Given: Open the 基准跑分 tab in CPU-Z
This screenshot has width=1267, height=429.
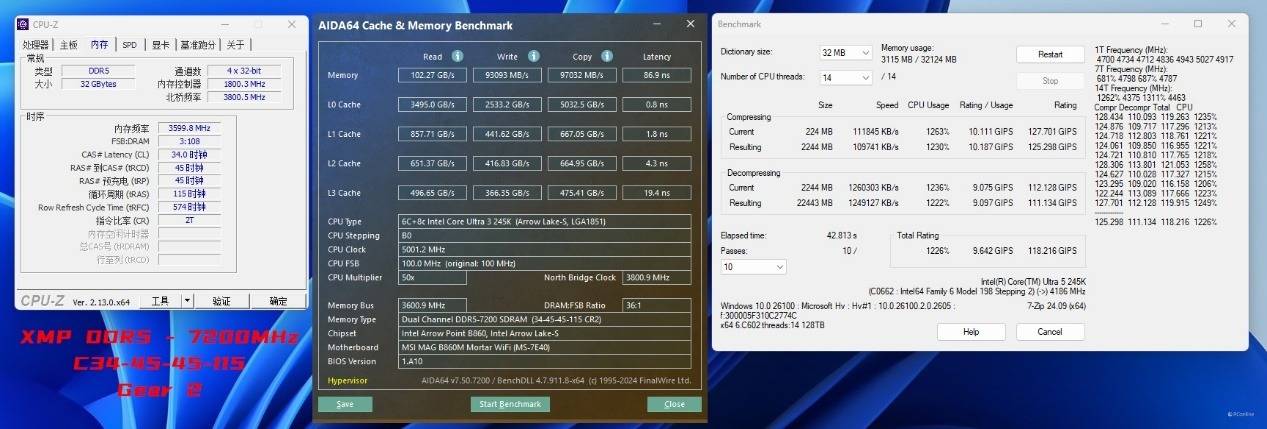Looking at the screenshot, I should click(198, 45).
